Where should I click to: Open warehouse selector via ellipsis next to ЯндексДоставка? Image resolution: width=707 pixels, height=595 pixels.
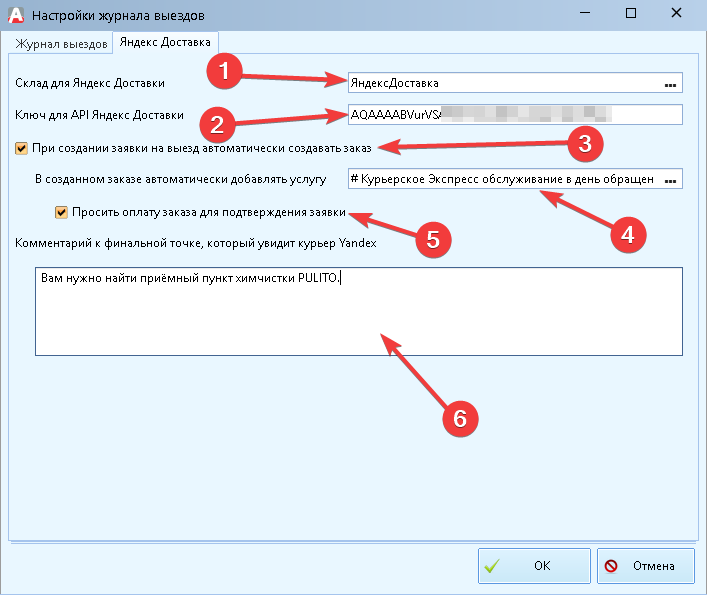pos(670,84)
